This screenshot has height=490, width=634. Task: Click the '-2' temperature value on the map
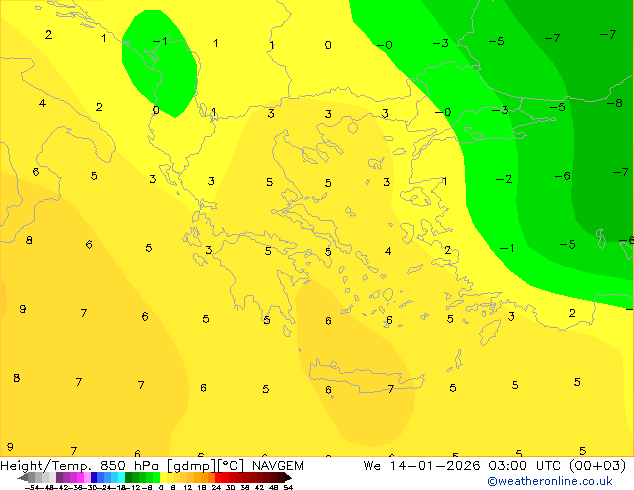(x=504, y=179)
